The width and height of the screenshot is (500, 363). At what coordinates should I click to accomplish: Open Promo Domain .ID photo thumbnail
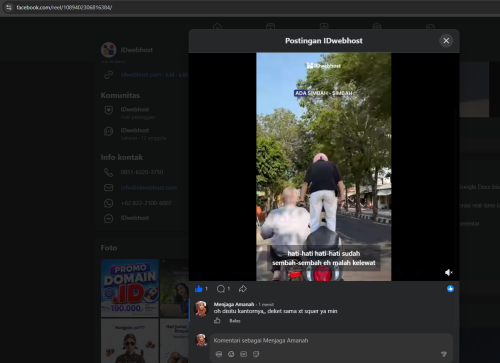[x=130, y=288]
